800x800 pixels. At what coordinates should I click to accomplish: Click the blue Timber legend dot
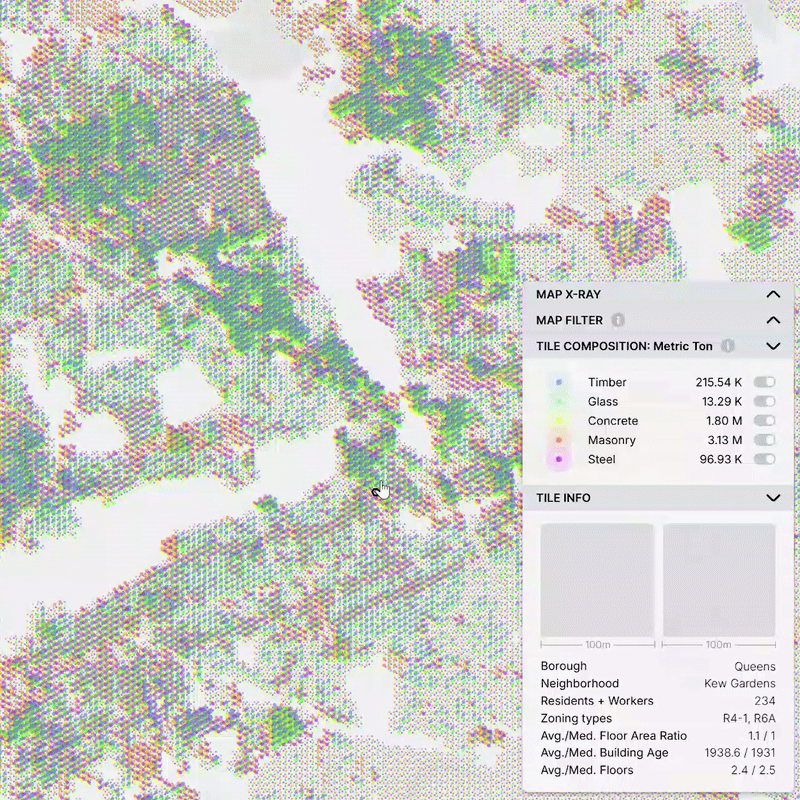pyautogui.click(x=559, y=382)
